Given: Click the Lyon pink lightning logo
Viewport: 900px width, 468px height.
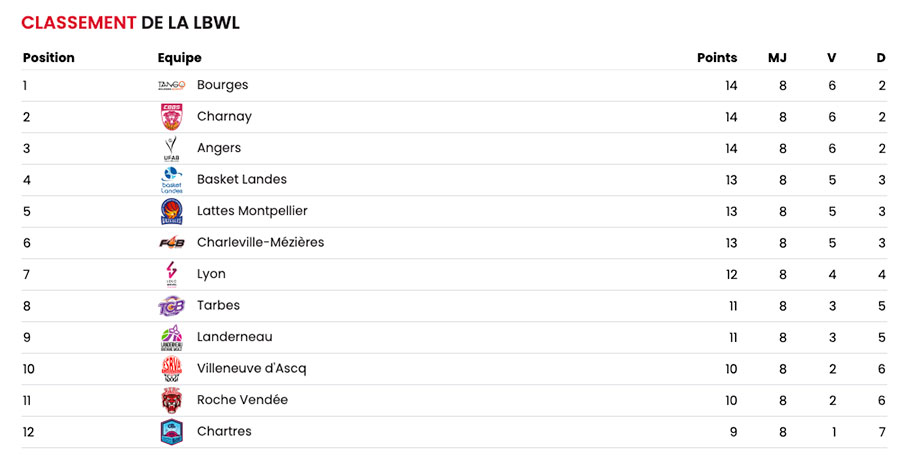Looking at the screenshot, I should (x=172, y=274).
